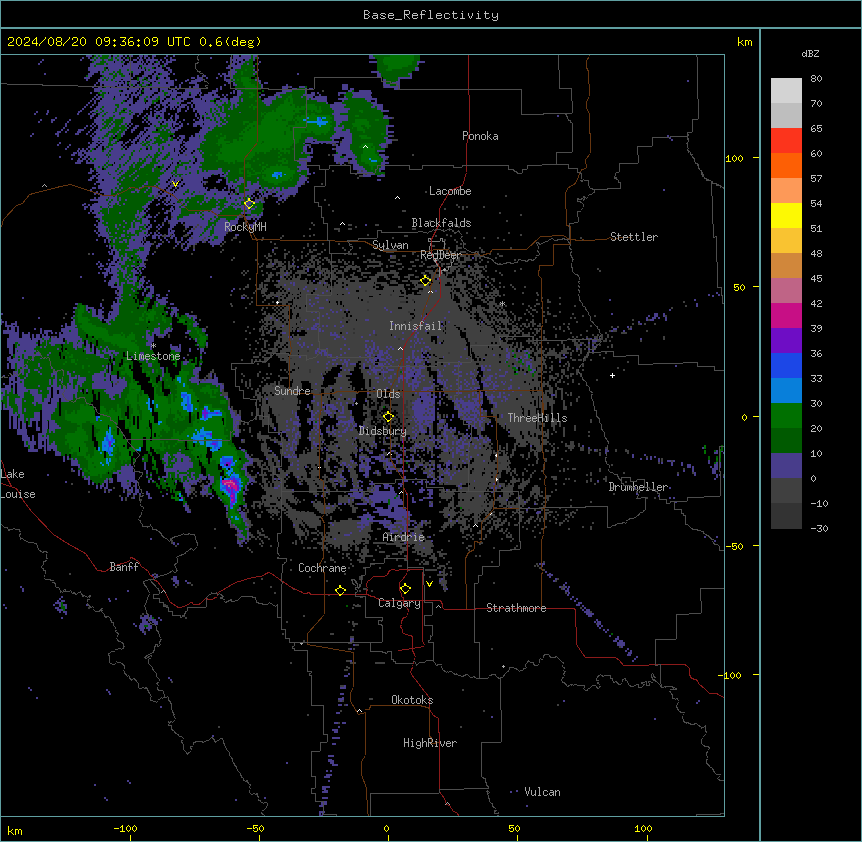Click the -30 value on the dBZ scale

pyautogui.click(x=819, y=528)
